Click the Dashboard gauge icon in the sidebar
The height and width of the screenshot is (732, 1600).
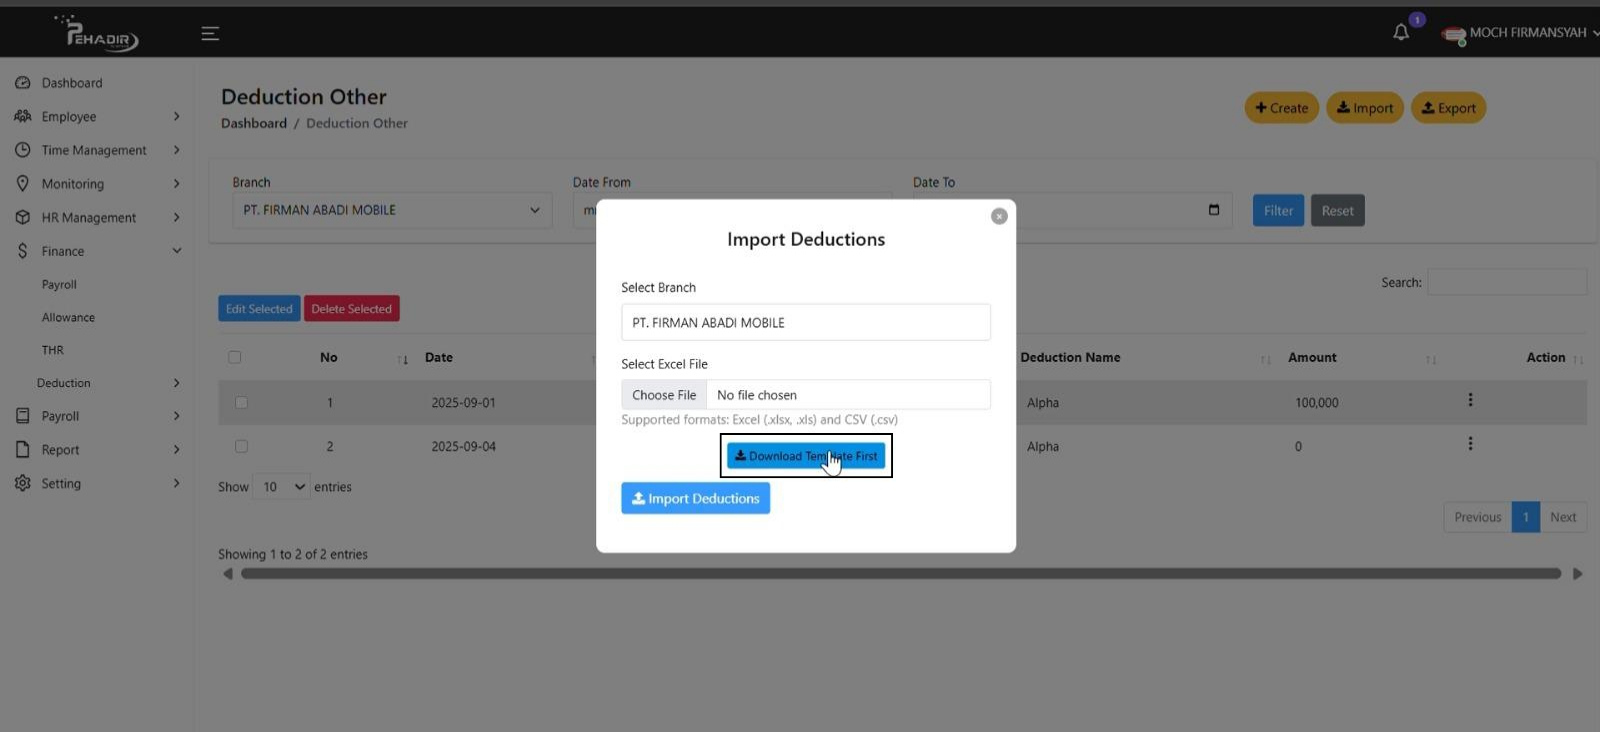click(x=23, y=83)
